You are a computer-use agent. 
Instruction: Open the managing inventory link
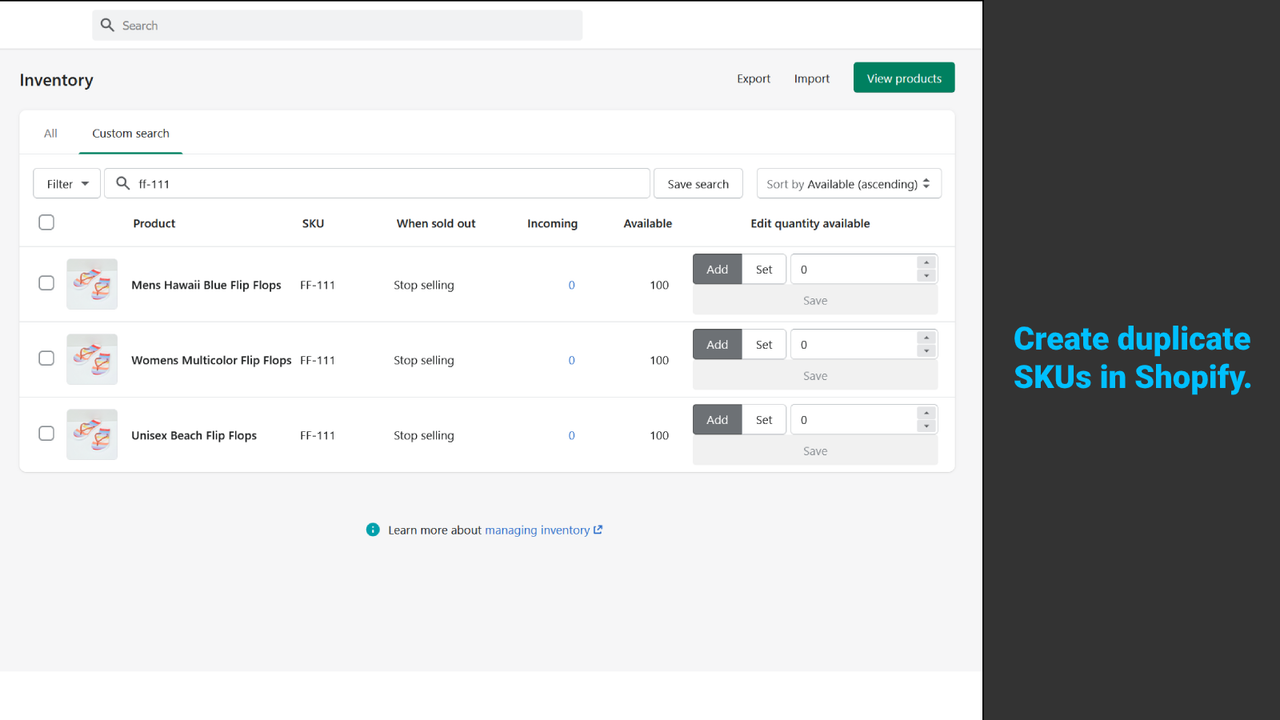click(537, 529)
